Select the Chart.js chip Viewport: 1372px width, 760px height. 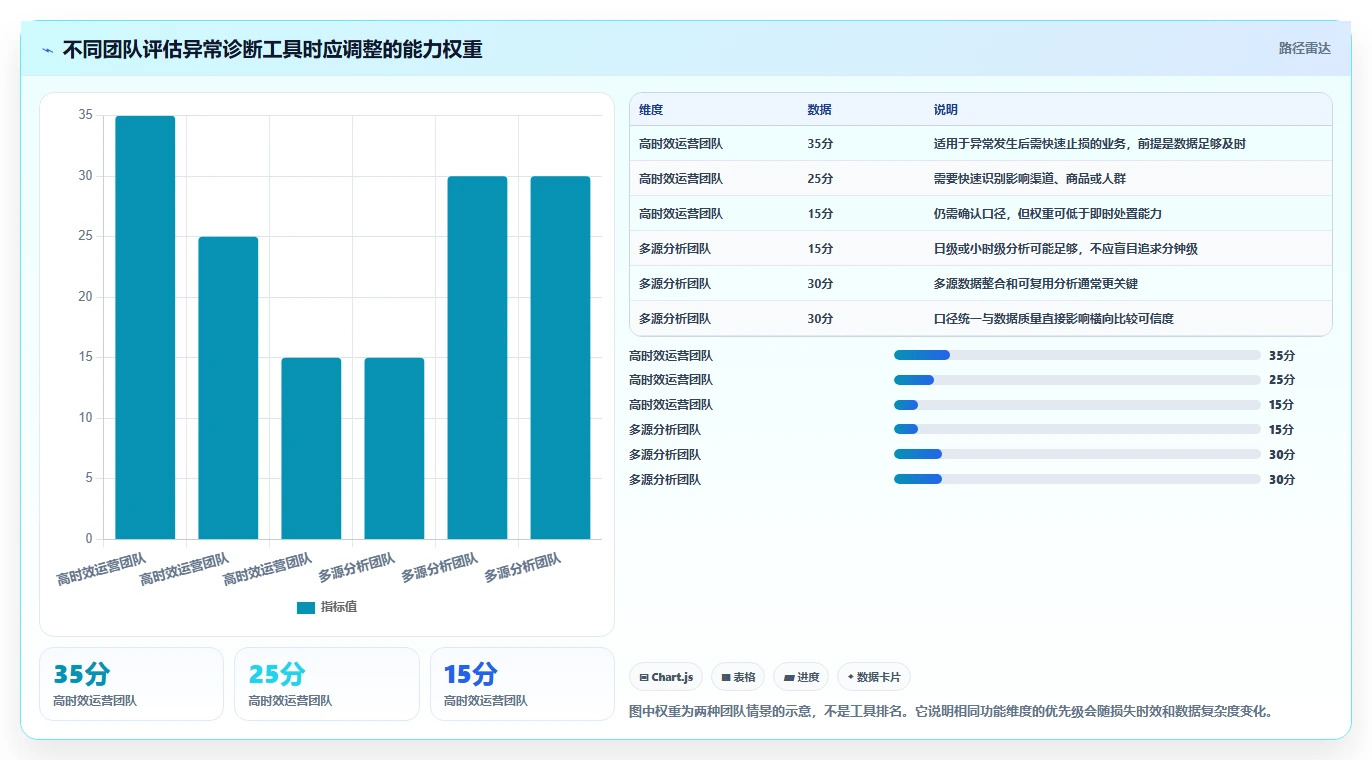[x=666, y=677]
